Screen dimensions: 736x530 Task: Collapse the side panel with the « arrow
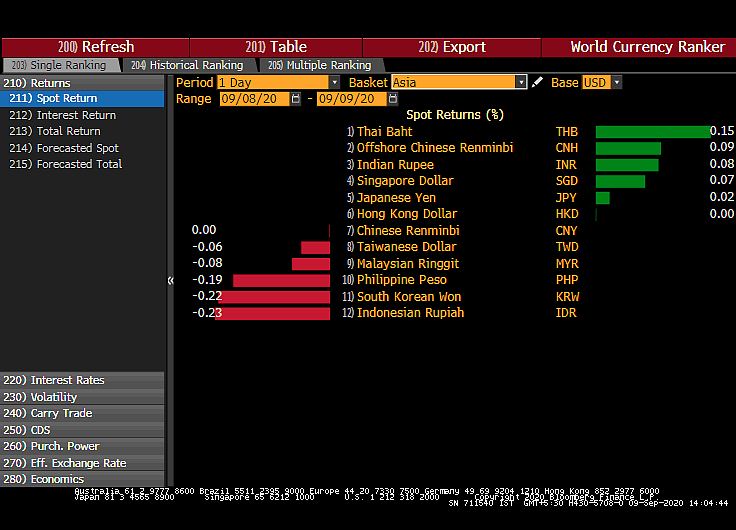[x=170, y=280]
